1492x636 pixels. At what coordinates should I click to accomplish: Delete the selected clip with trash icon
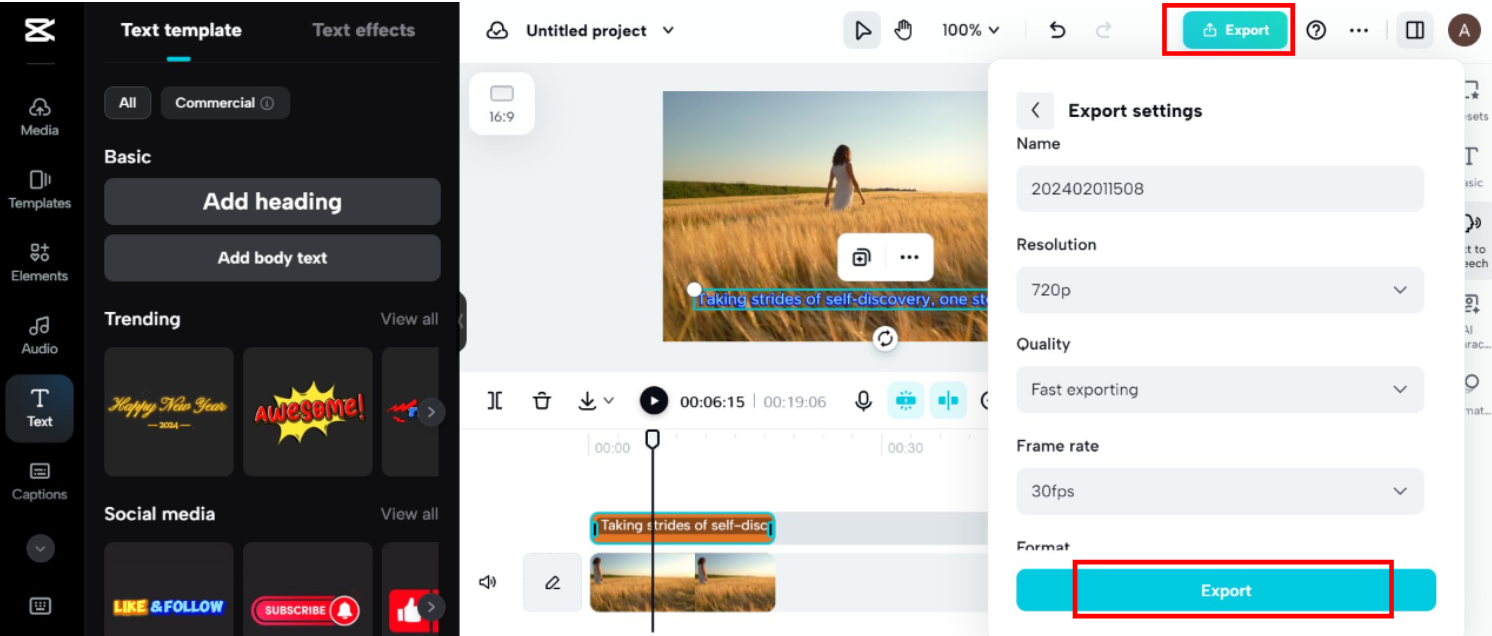coord(542,401)
